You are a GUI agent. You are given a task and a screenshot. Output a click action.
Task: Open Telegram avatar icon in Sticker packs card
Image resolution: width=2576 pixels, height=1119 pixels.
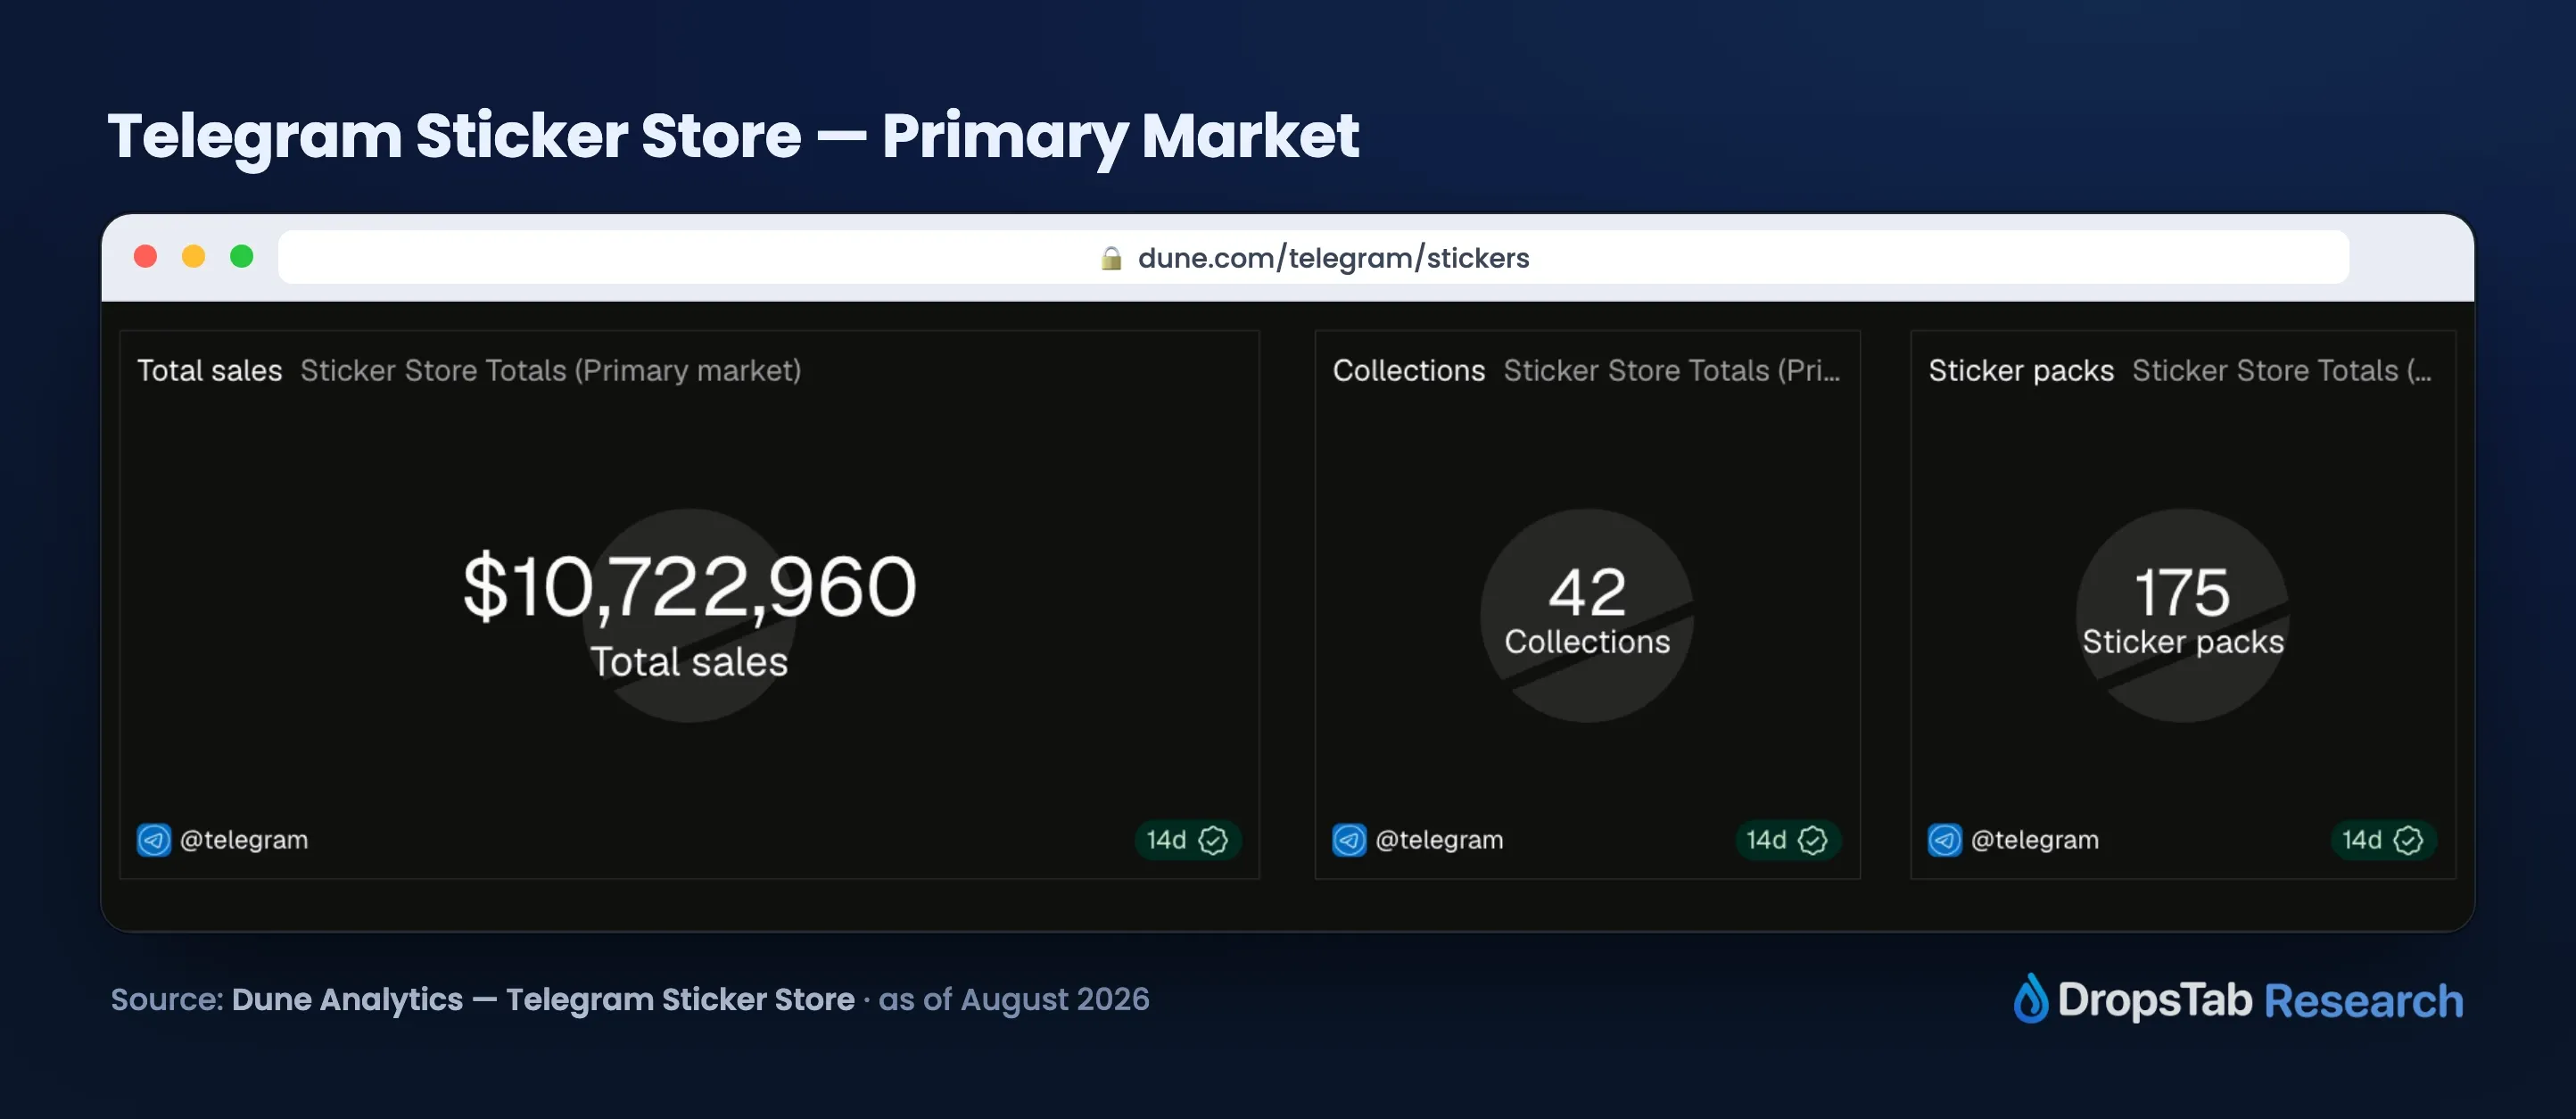1944,840
